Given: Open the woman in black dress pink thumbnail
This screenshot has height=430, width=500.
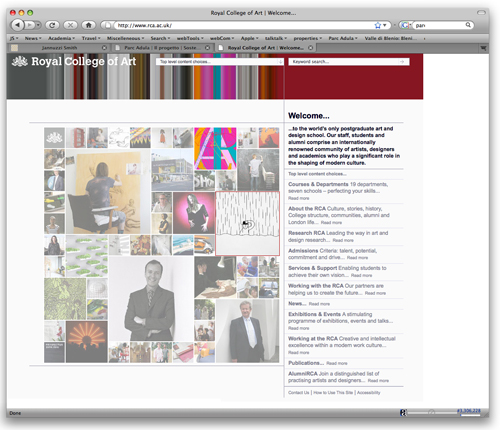Looking at the screenshot, I should coord(194,213).
